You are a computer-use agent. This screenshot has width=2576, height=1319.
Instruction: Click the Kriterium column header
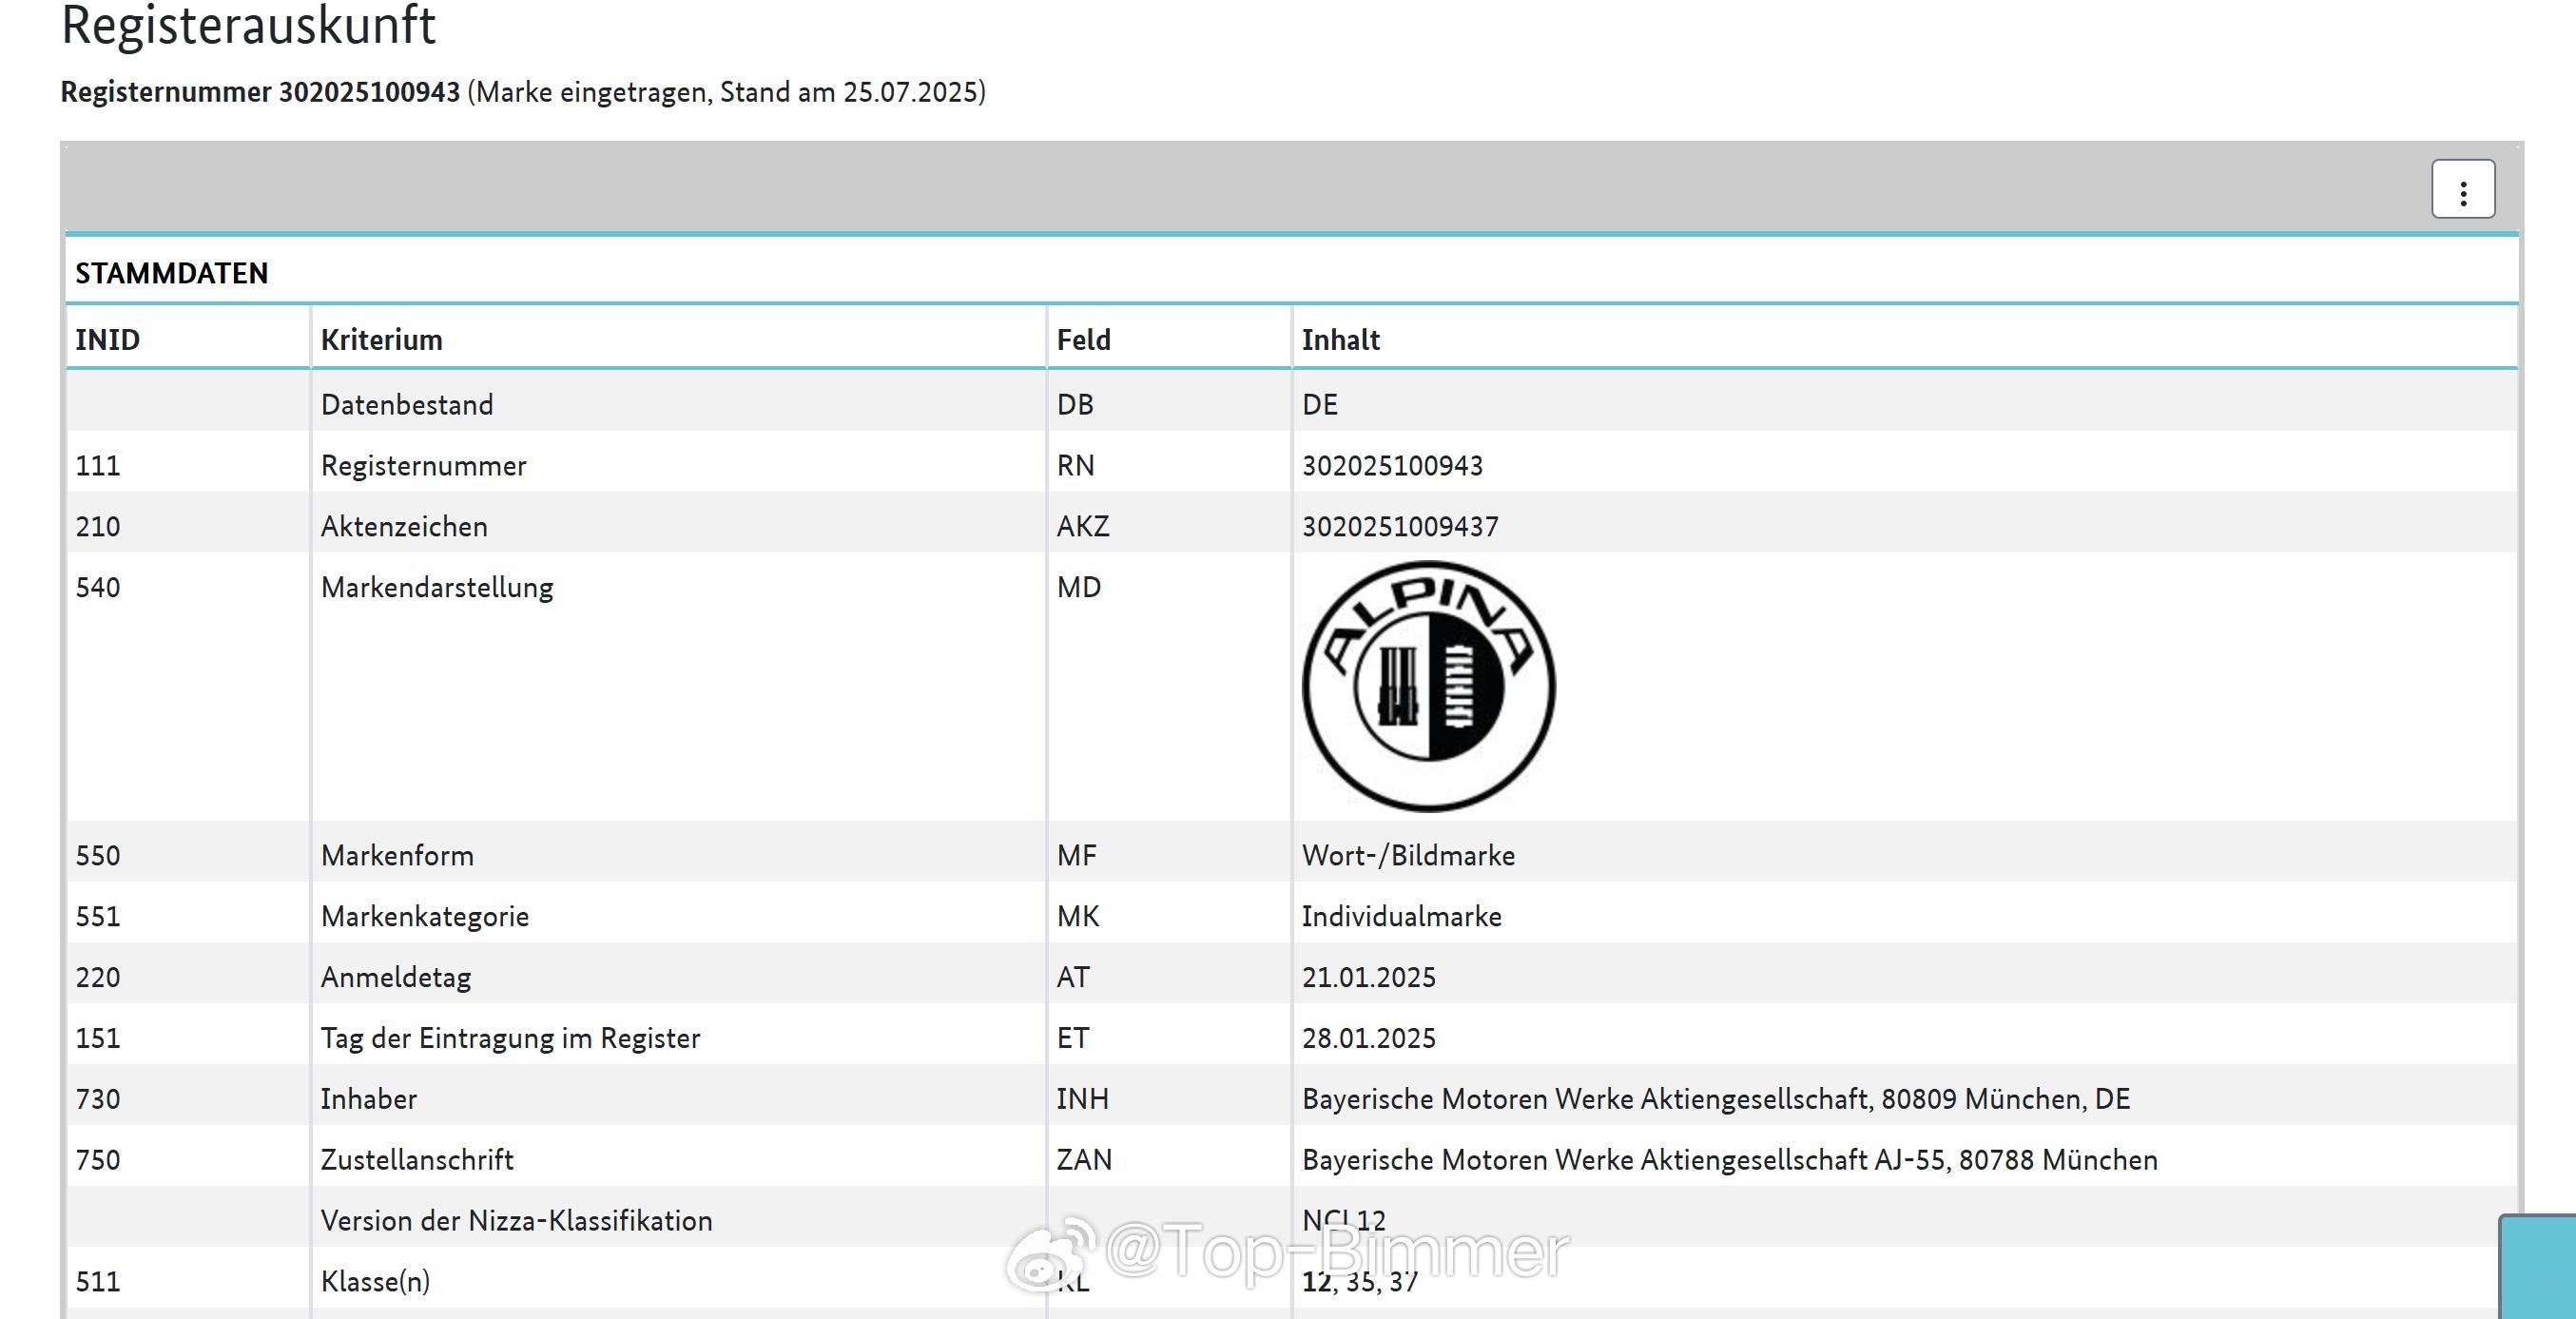tap(381, 340)
